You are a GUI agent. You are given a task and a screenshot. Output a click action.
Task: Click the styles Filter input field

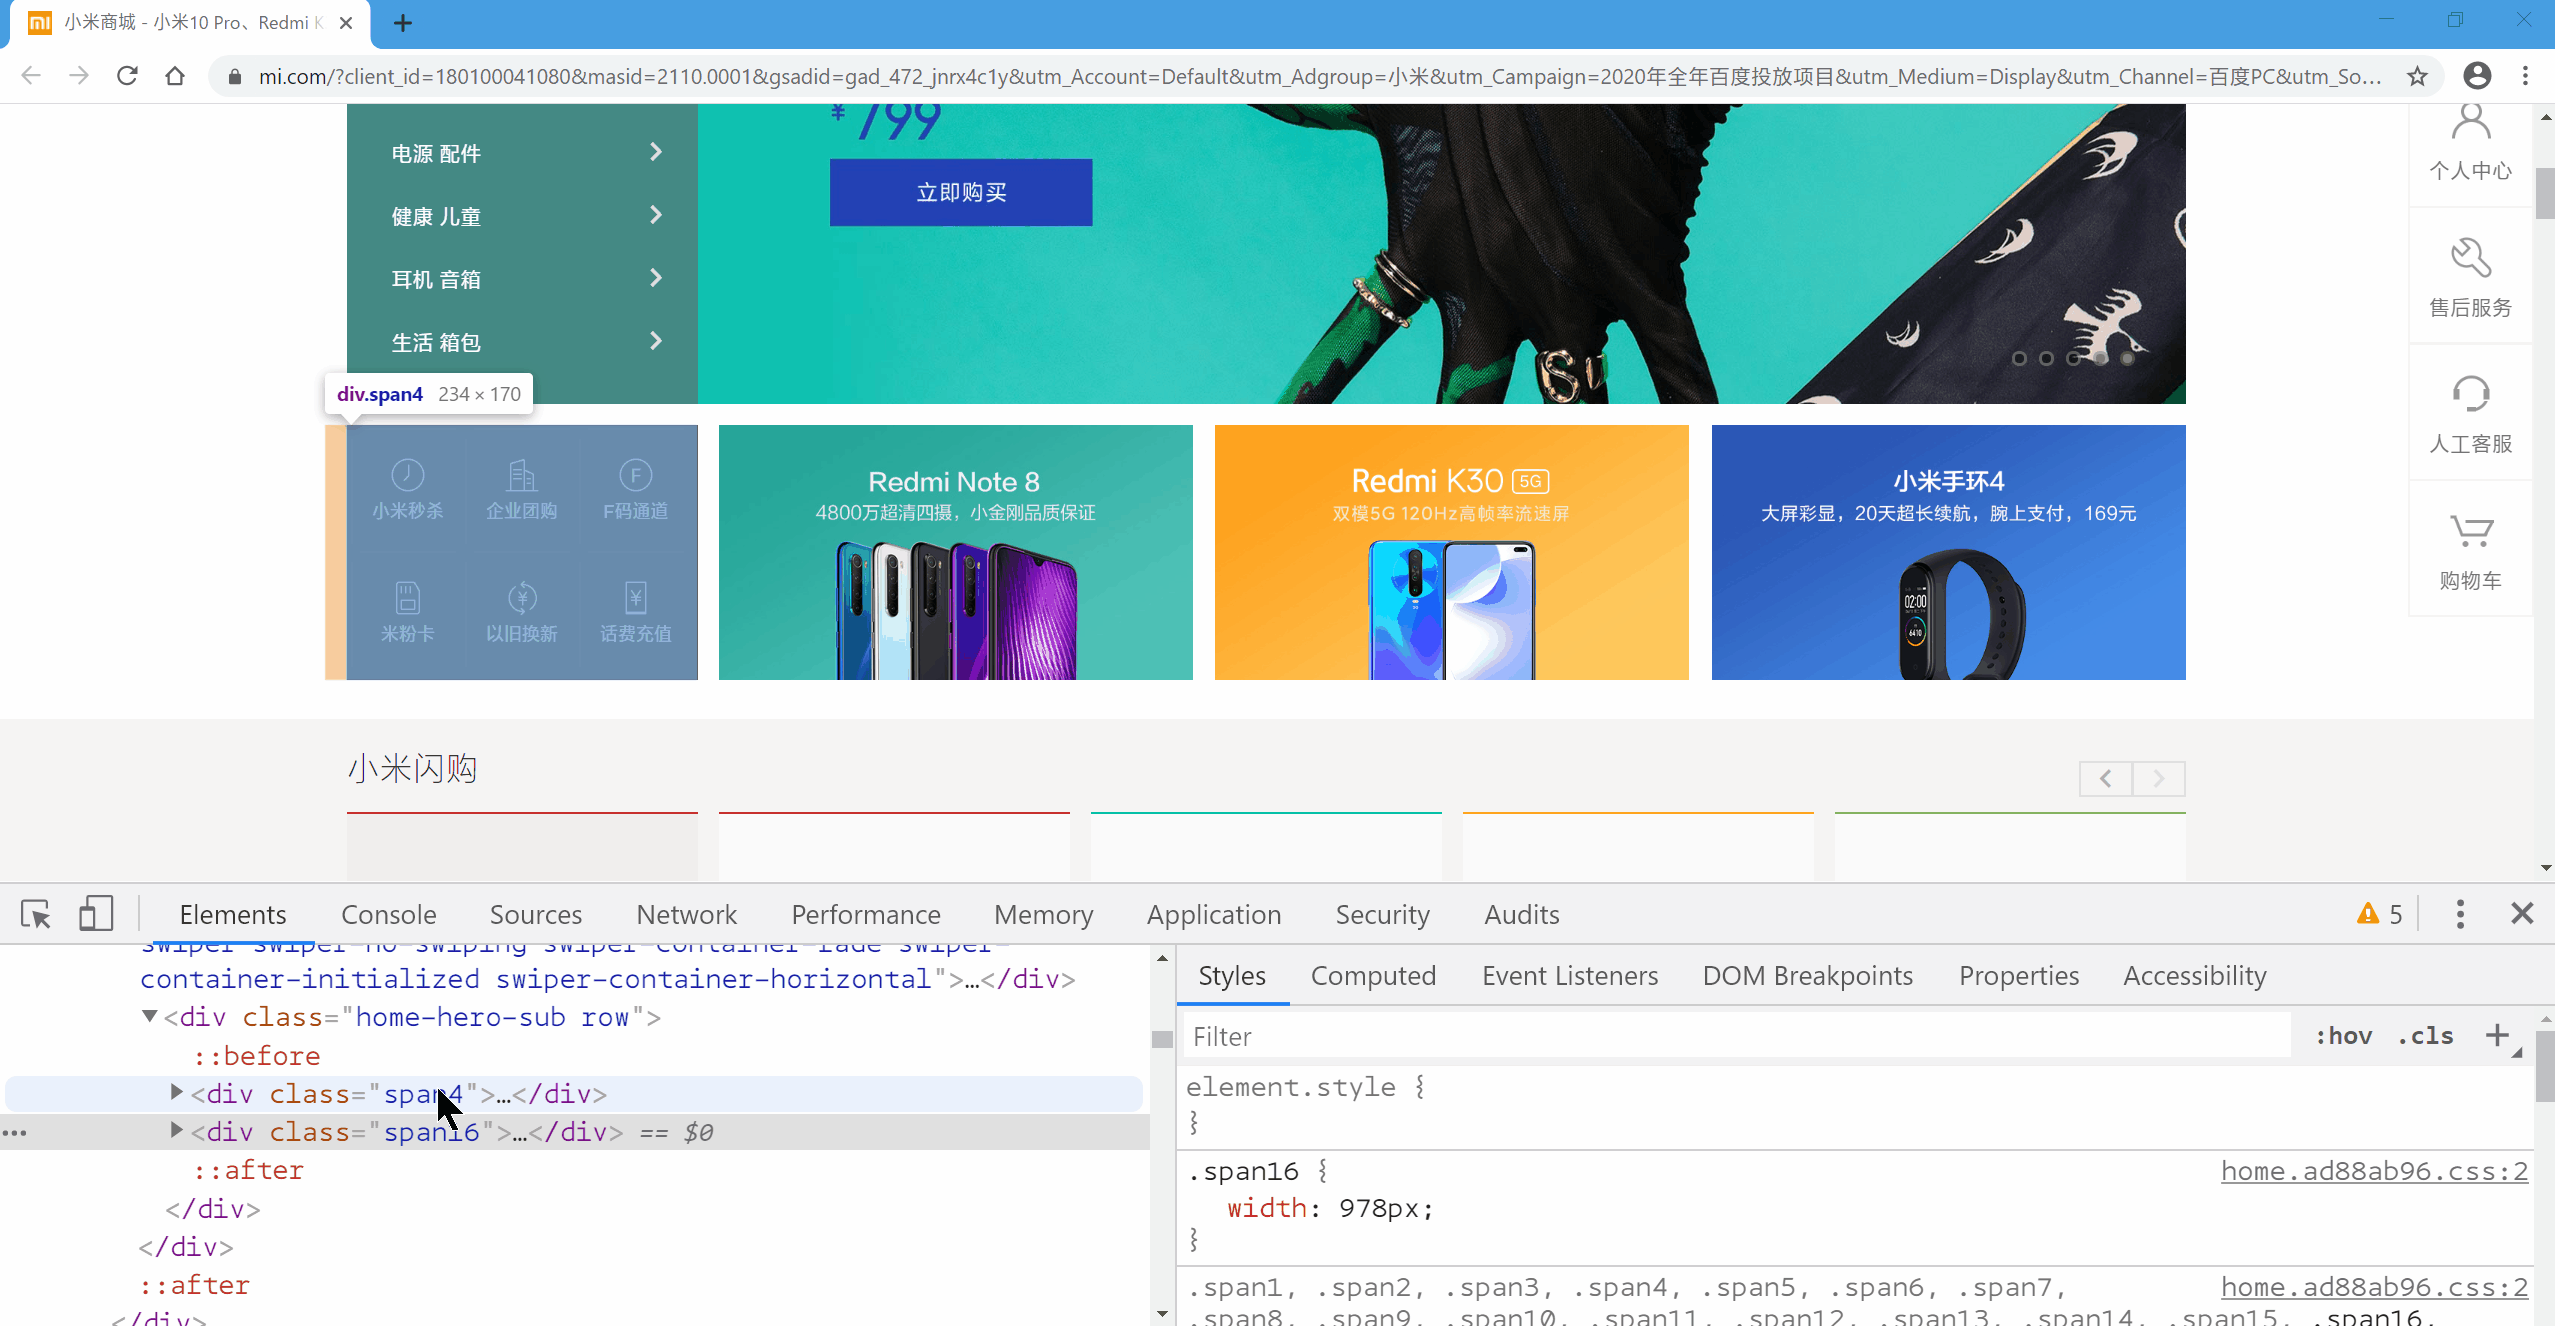pos(1737,1036)
